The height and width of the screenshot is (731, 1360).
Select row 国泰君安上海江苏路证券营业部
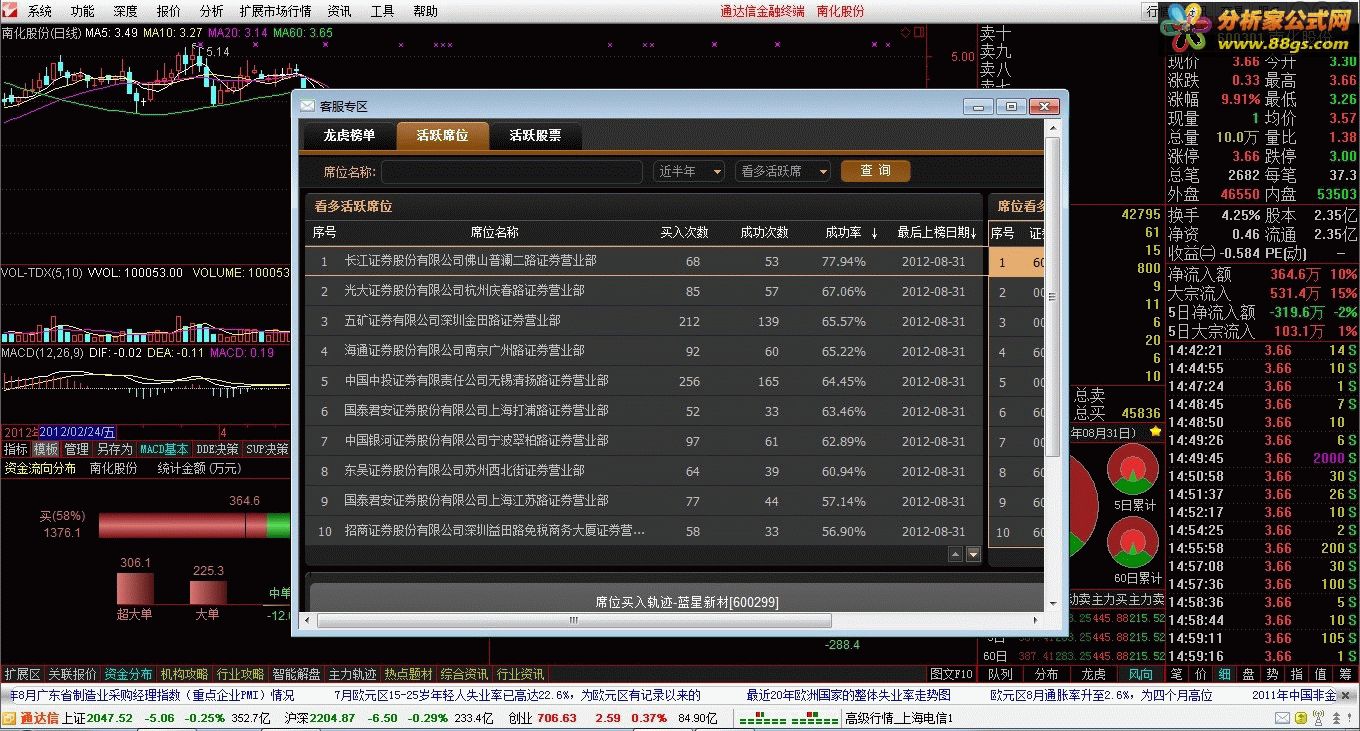(x=644, y=501)
